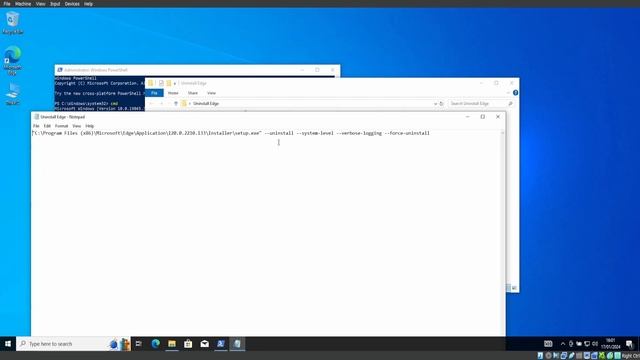
Task: Click the magnifier icon in Explorer search box
Action: [510, 104]
